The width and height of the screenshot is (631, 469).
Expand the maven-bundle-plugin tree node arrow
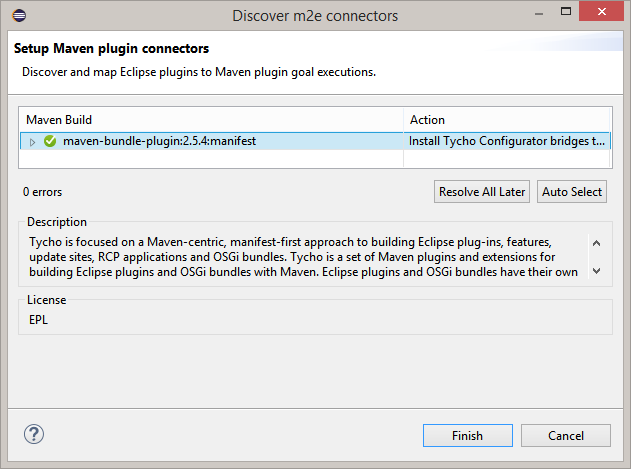point(33,142)
